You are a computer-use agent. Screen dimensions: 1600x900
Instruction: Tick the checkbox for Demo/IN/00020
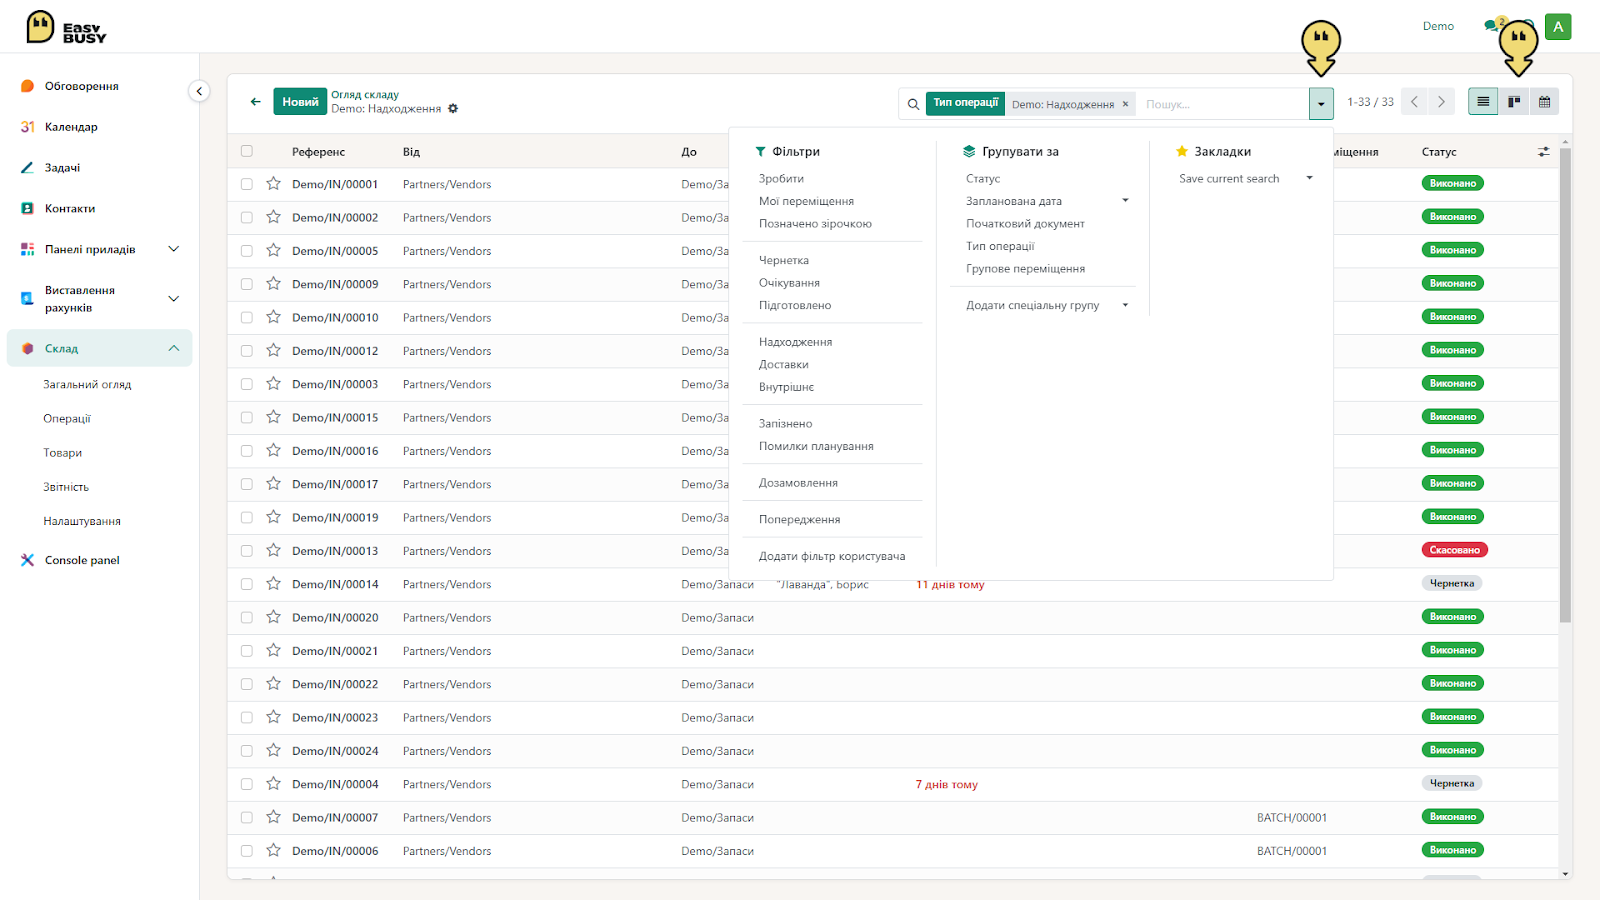(247, 618)
